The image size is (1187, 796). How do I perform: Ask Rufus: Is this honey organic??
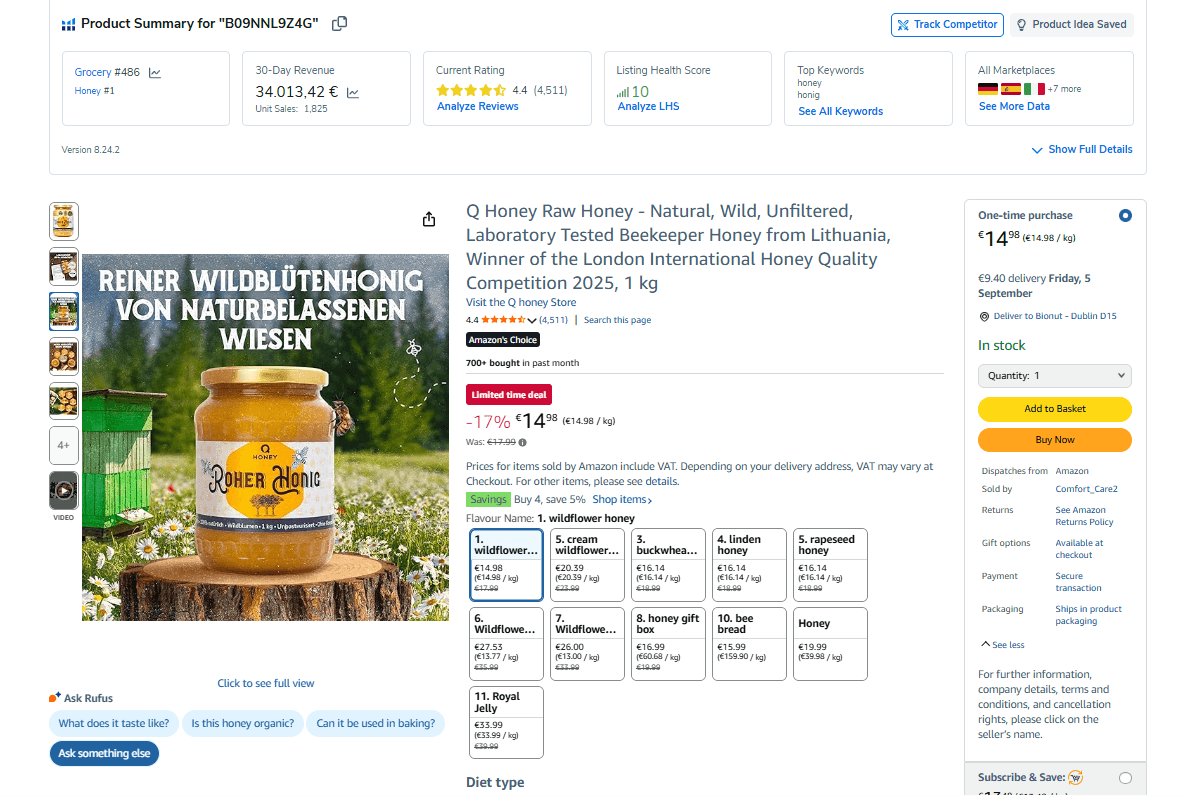point(242,723)
